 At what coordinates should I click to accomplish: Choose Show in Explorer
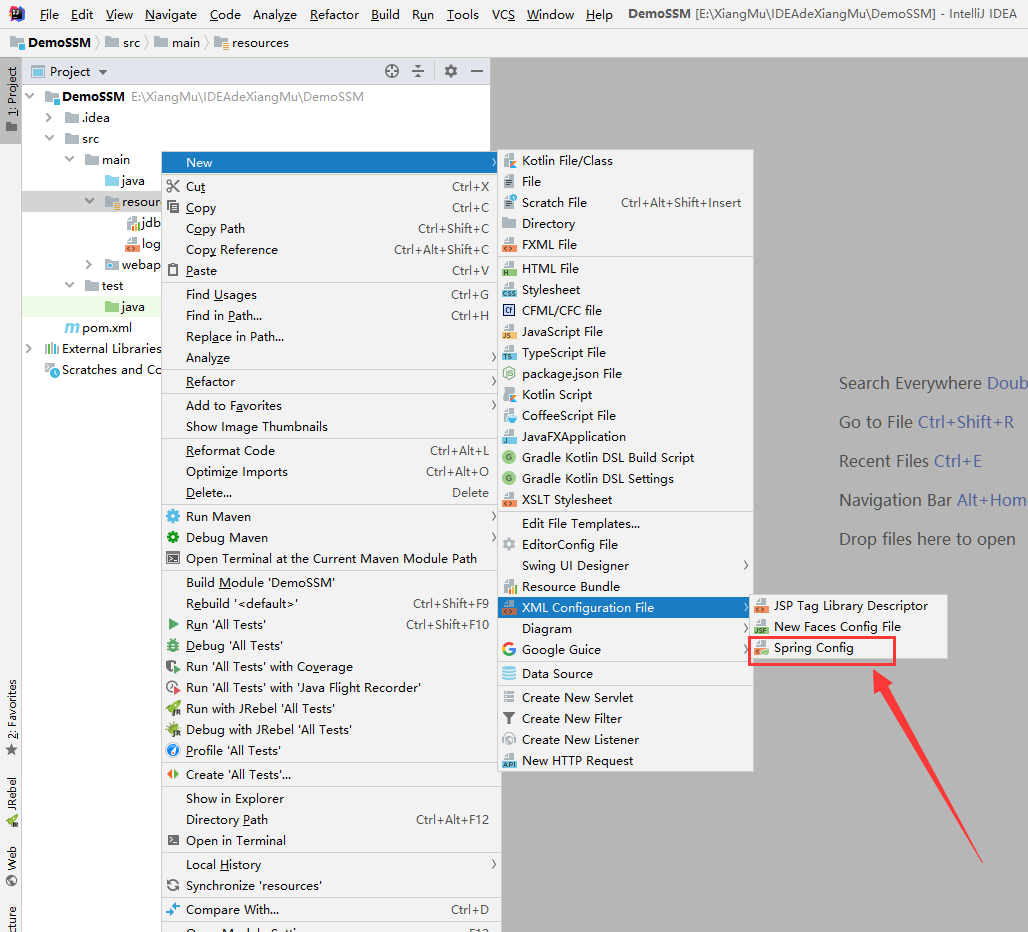329,798
